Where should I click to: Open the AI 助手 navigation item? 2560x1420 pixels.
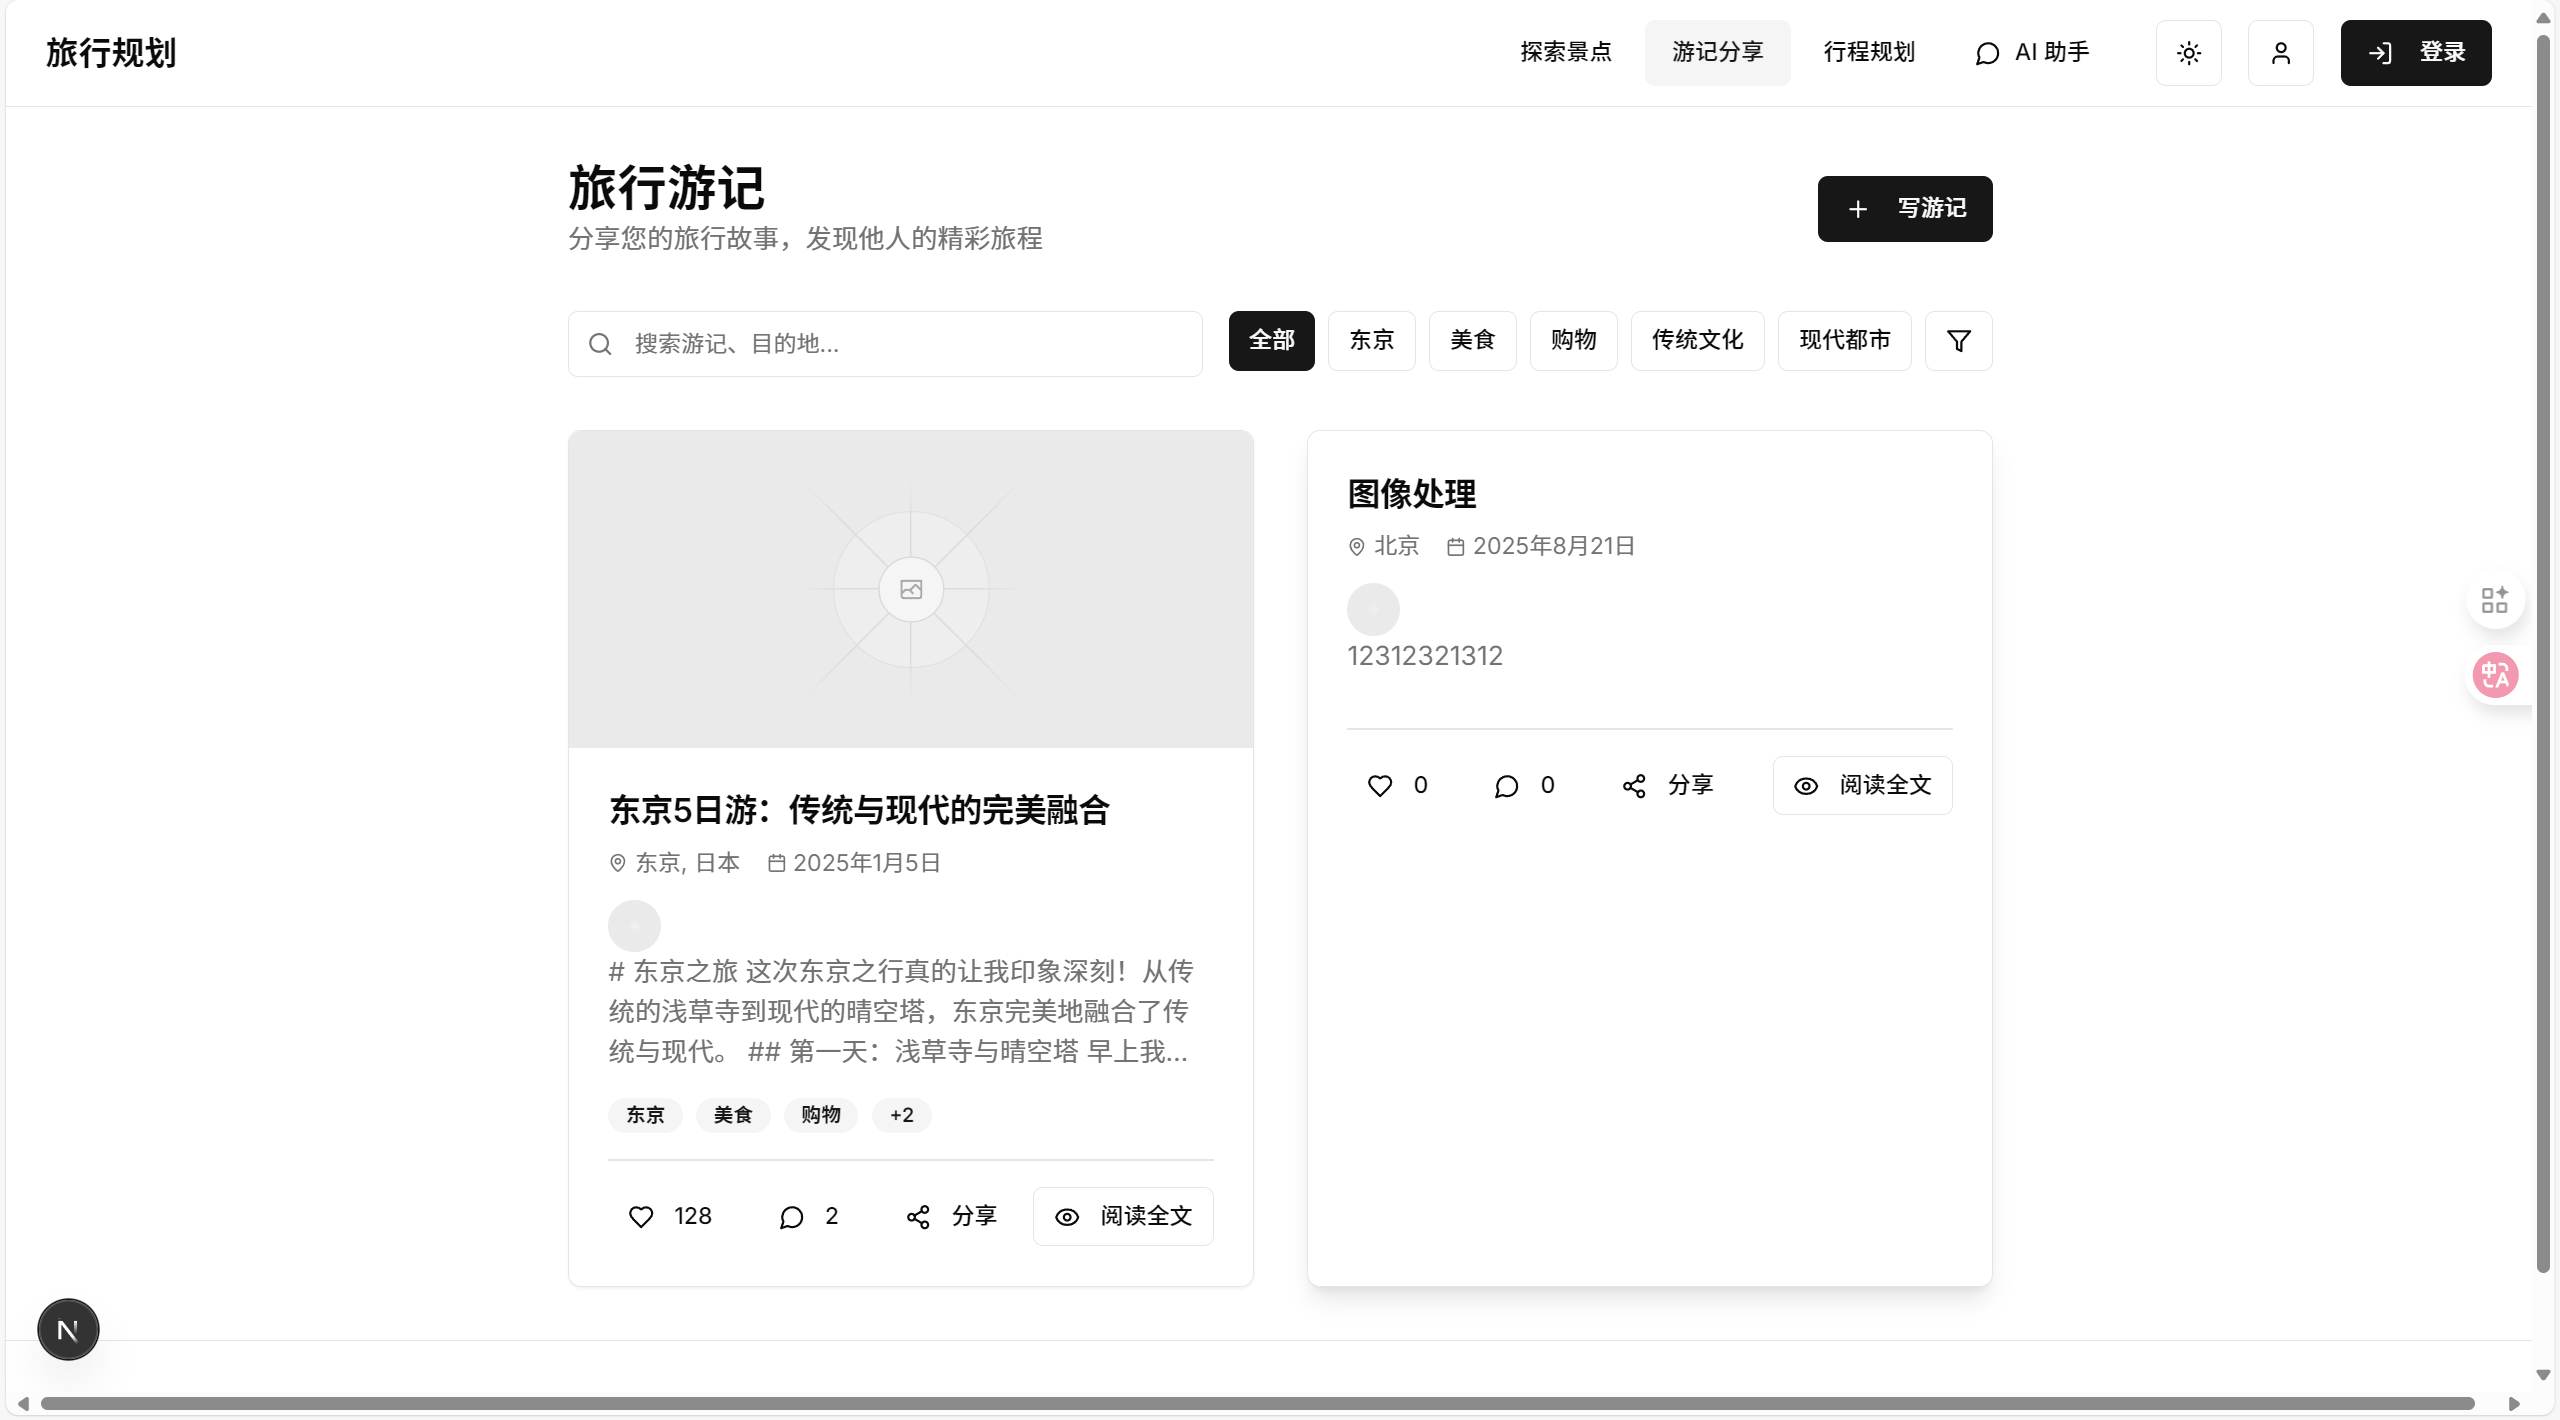pos(2032,53)
